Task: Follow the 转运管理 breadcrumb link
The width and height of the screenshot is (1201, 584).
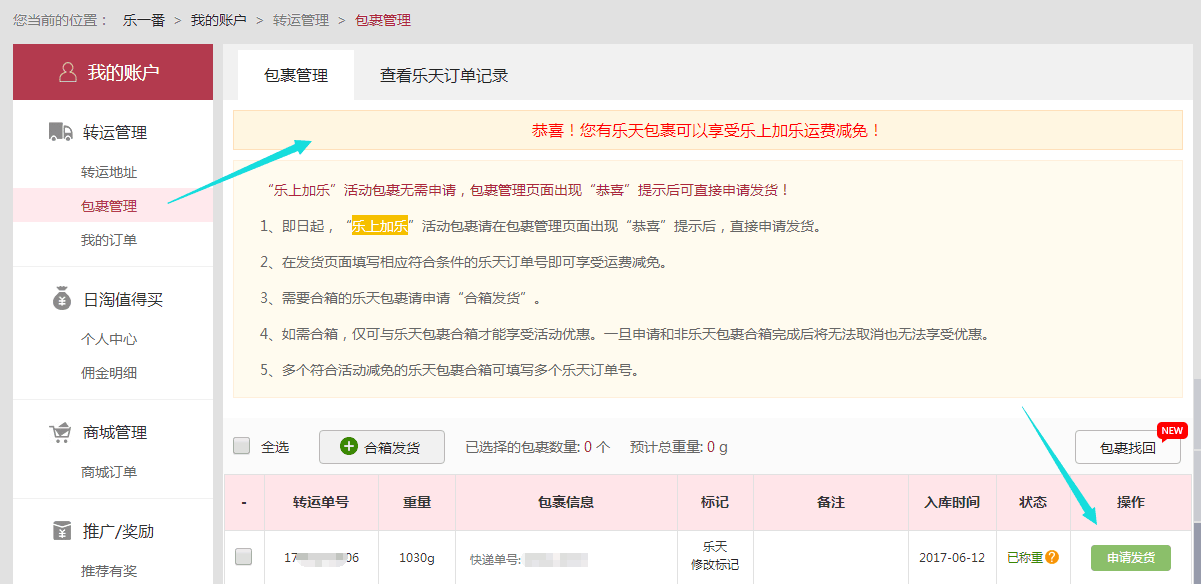Action: tap(300, 20)
